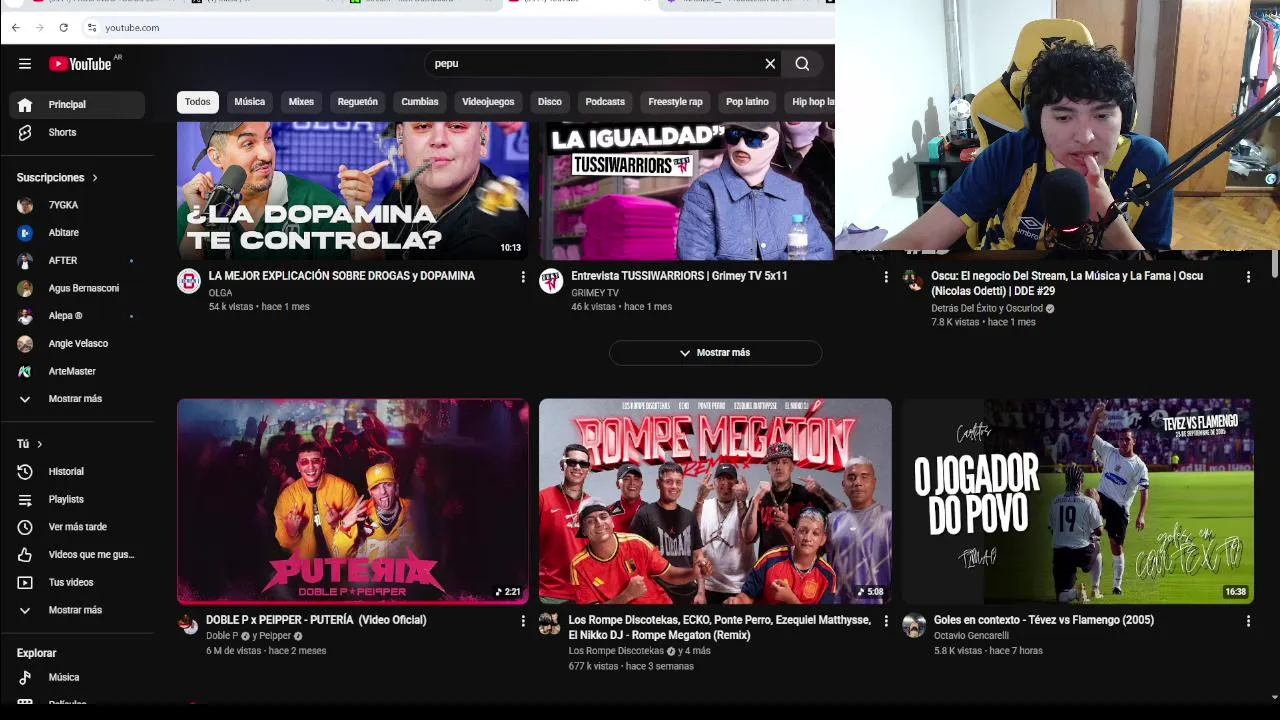The width and height of the screenshot is (1280, 720).
Task: Open Tus videos in sidebar
Action: [77, 582]
